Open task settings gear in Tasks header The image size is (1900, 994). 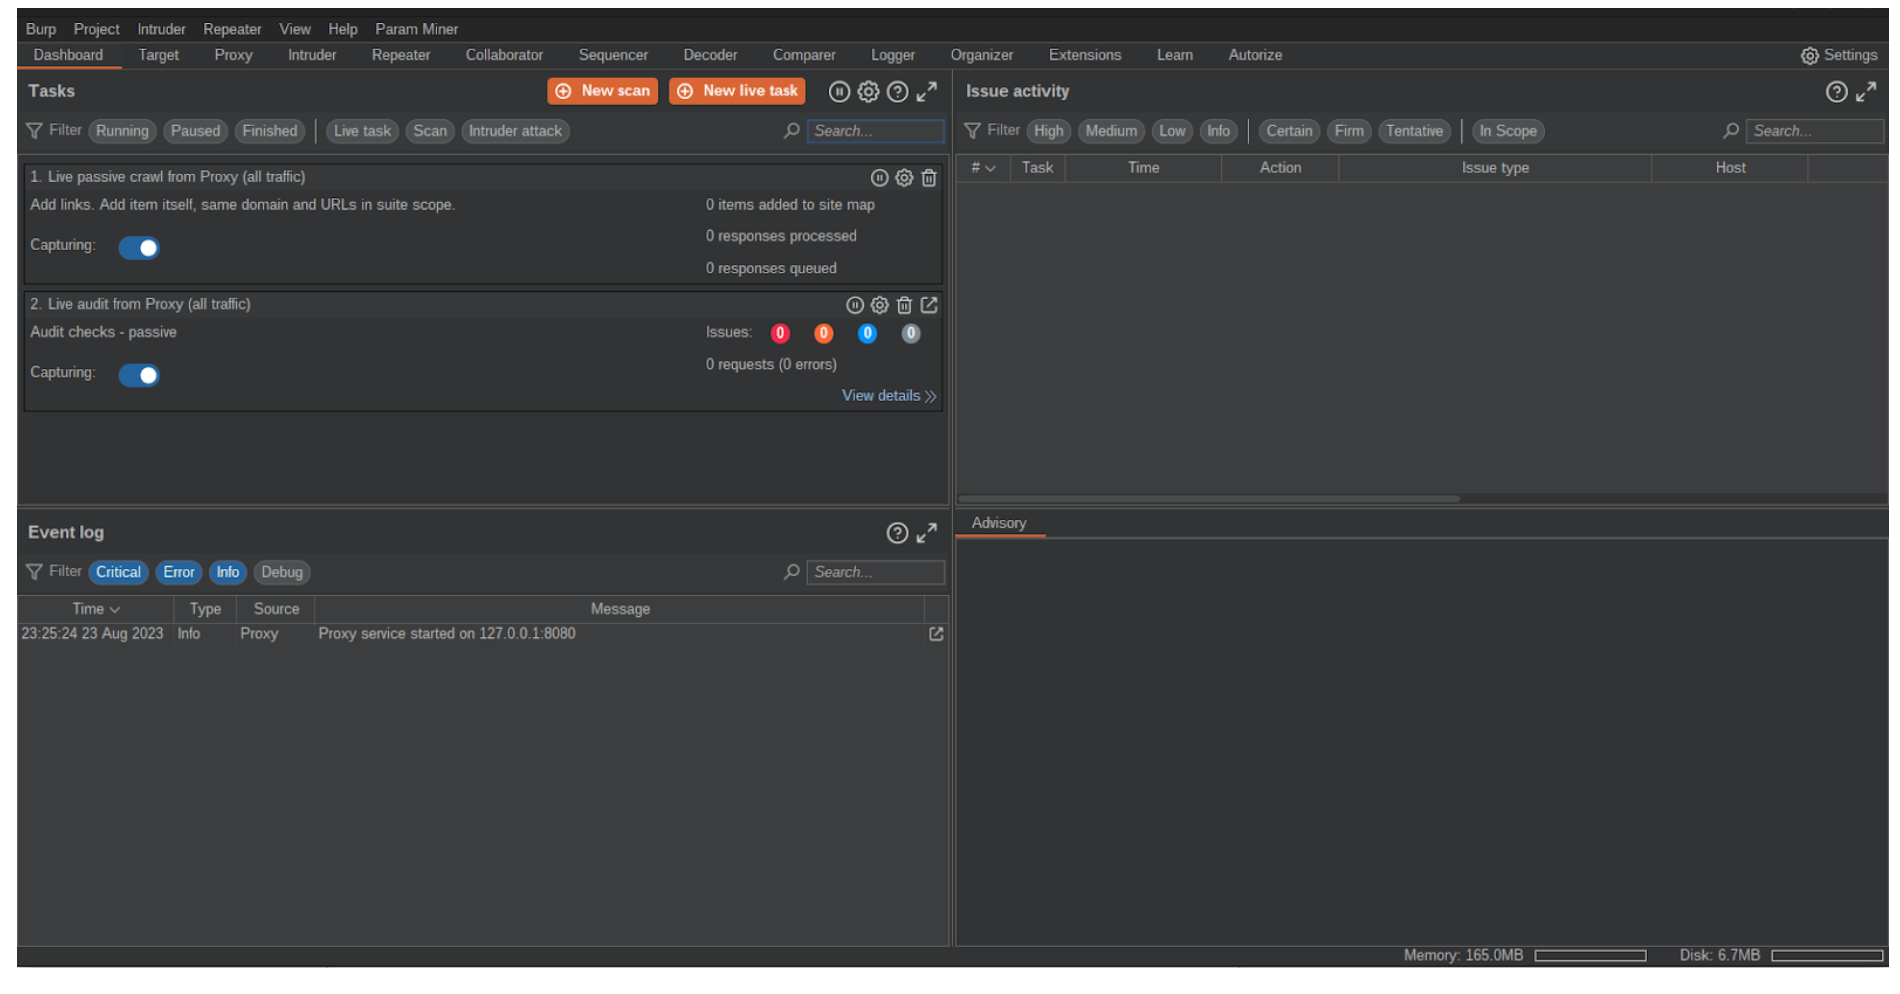868,92
